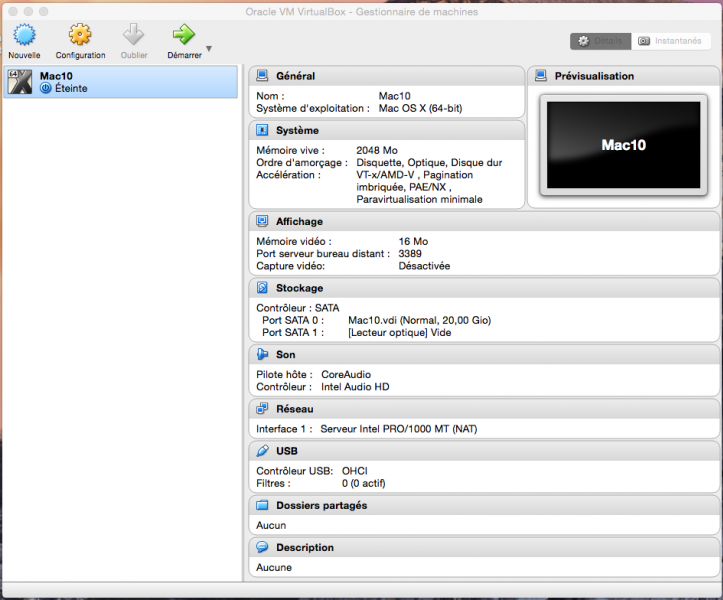Open the Son section header
The height and width of the screenshot is (600, 723).
(x=484, y=354)
